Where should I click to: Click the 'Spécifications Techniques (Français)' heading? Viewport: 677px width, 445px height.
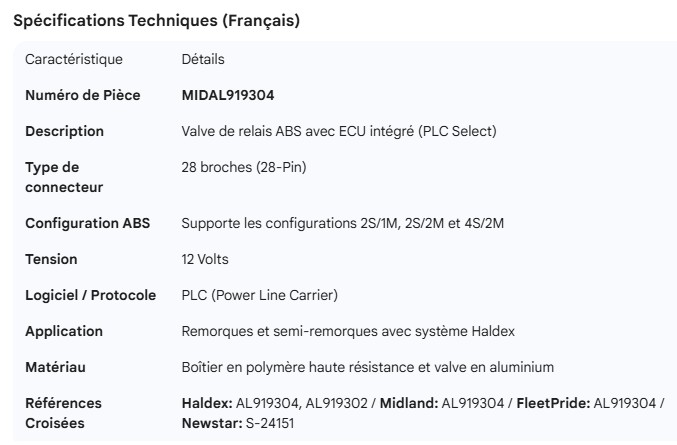tap(156, 20)
